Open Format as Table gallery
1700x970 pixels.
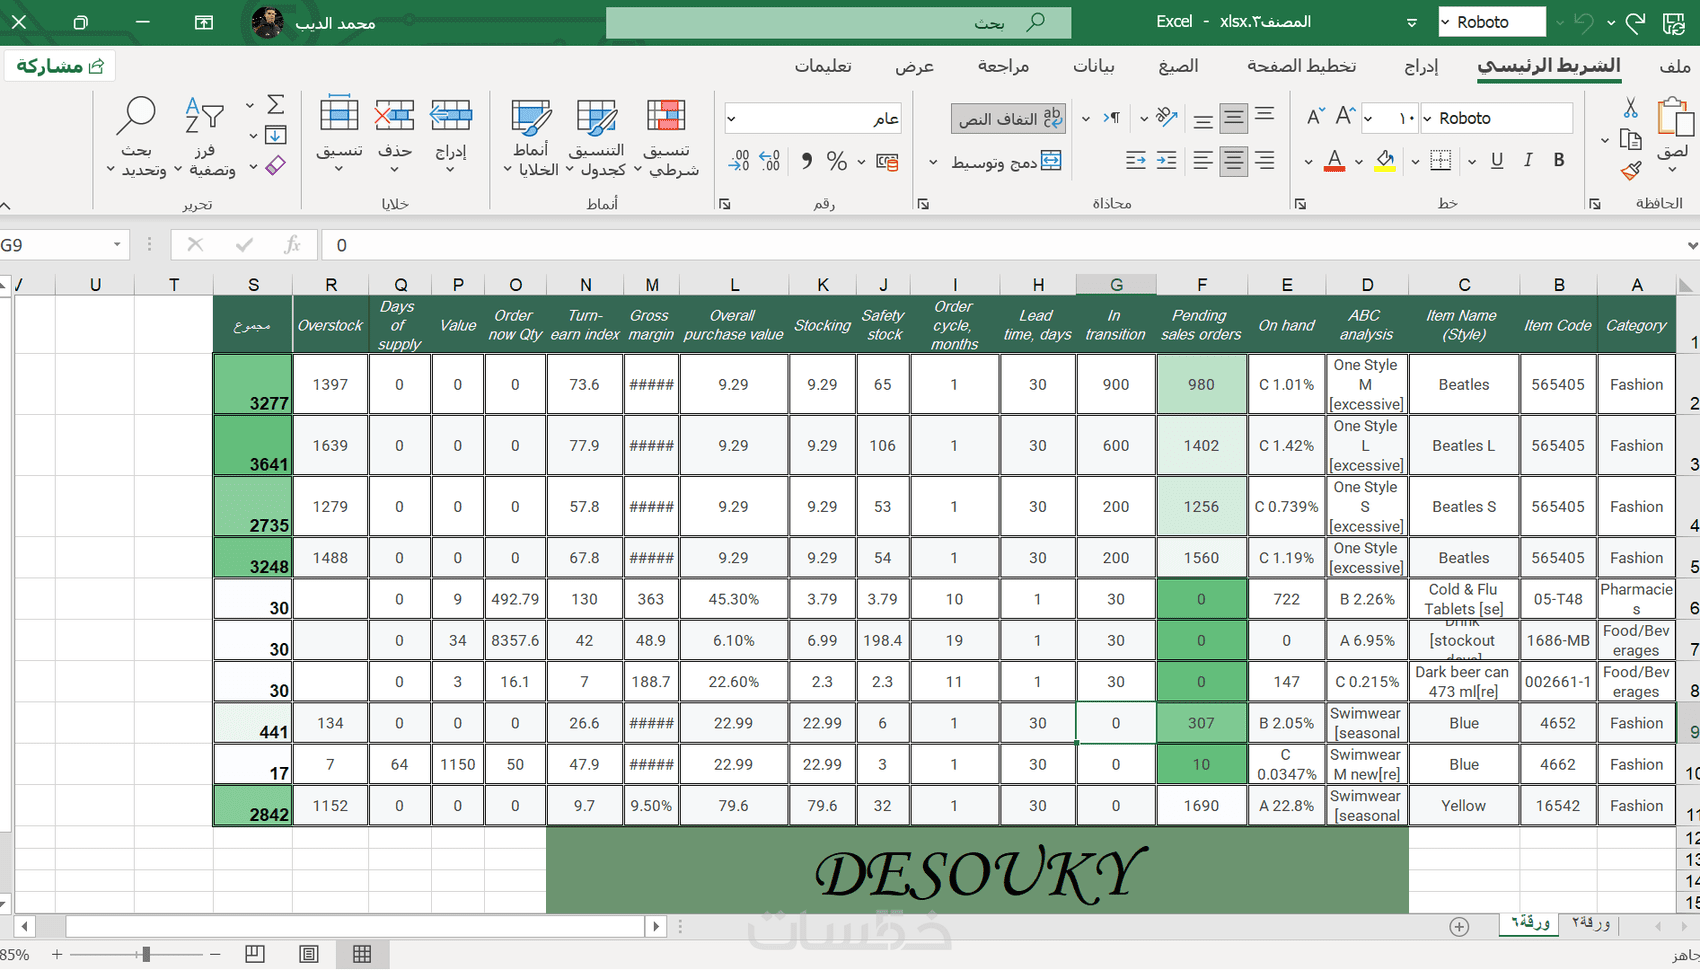coord(598,138)
